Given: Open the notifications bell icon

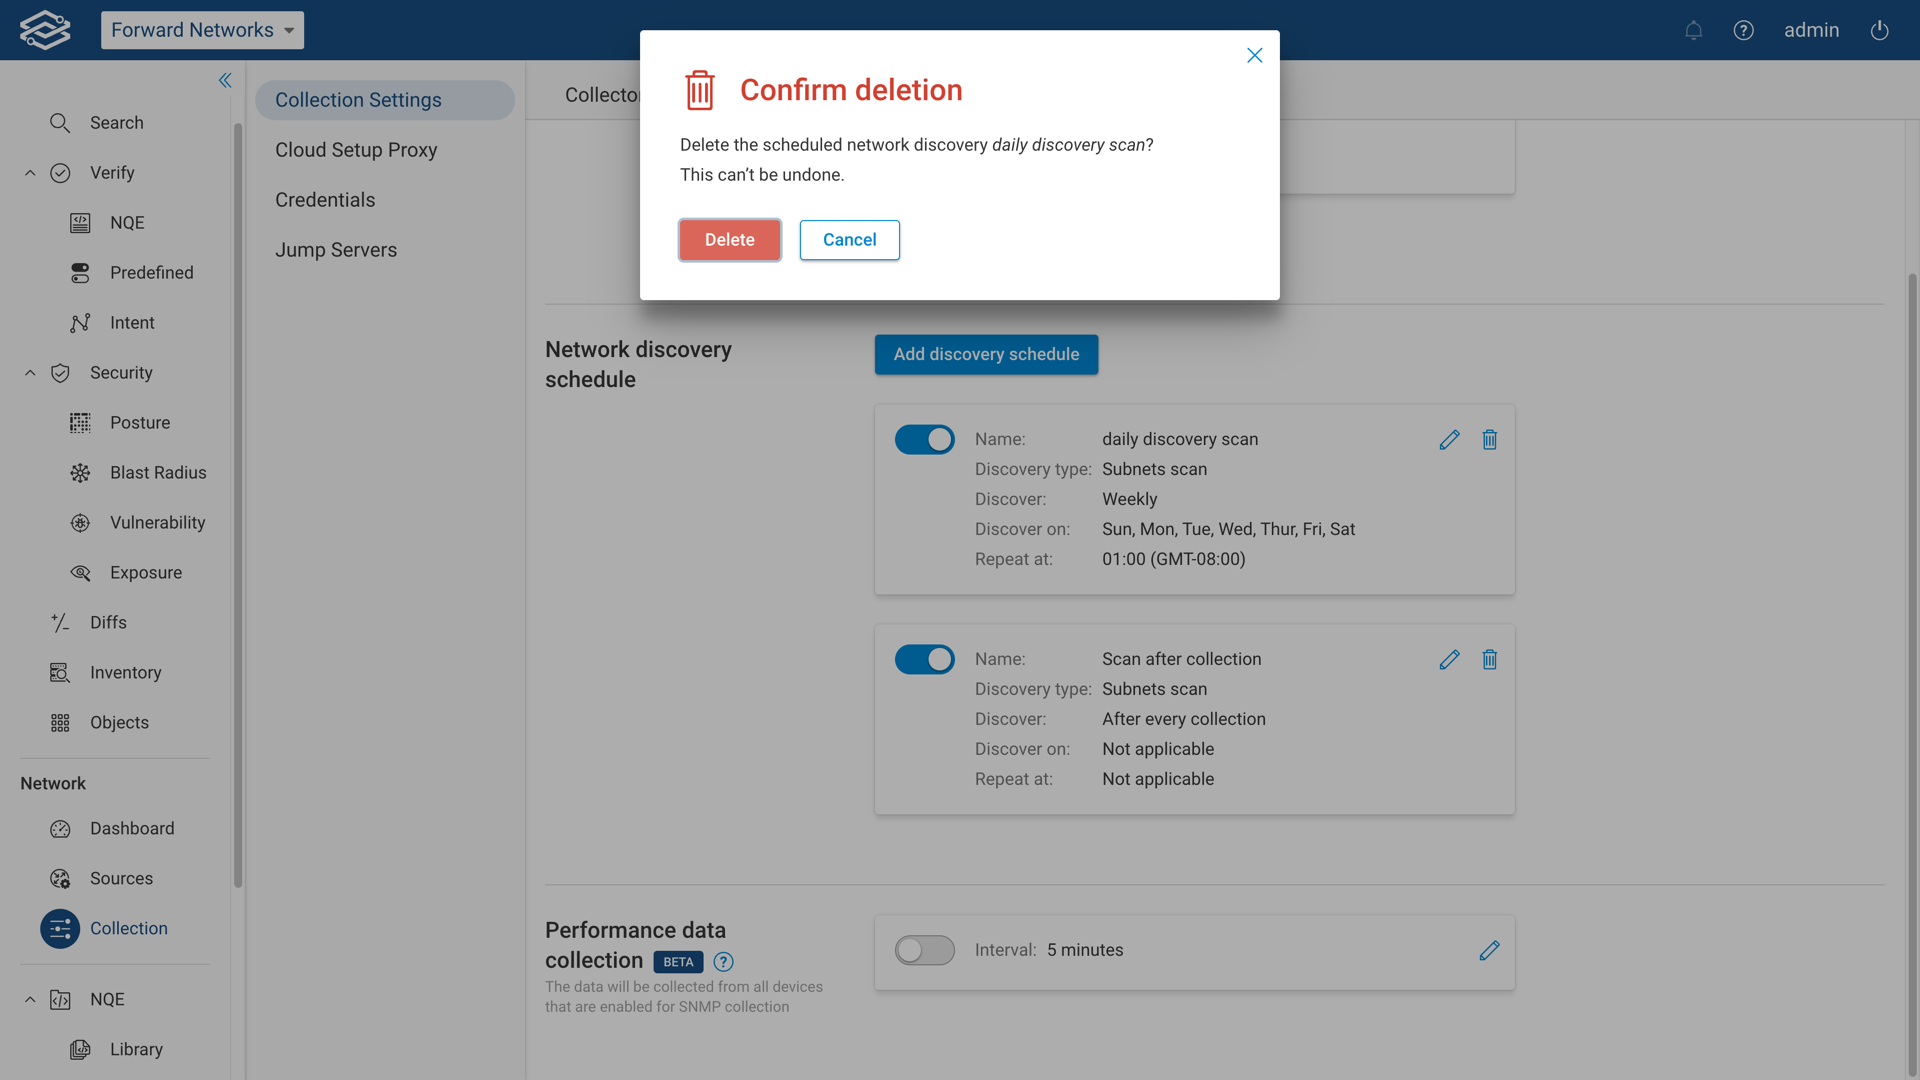Looking at the screenshot, I should pos(1693,30).
